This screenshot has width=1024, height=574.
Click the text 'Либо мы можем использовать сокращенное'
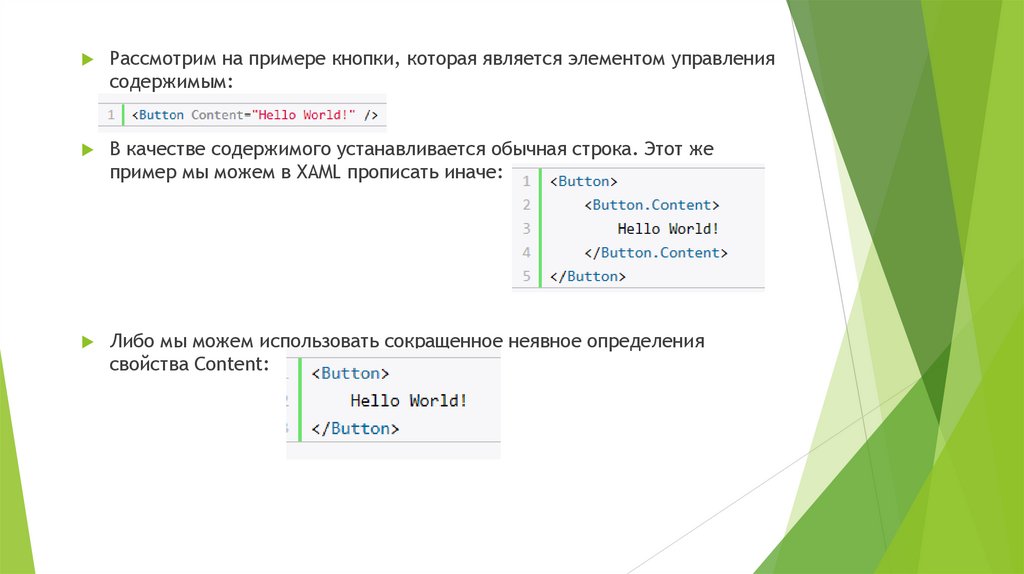point(306,341)
